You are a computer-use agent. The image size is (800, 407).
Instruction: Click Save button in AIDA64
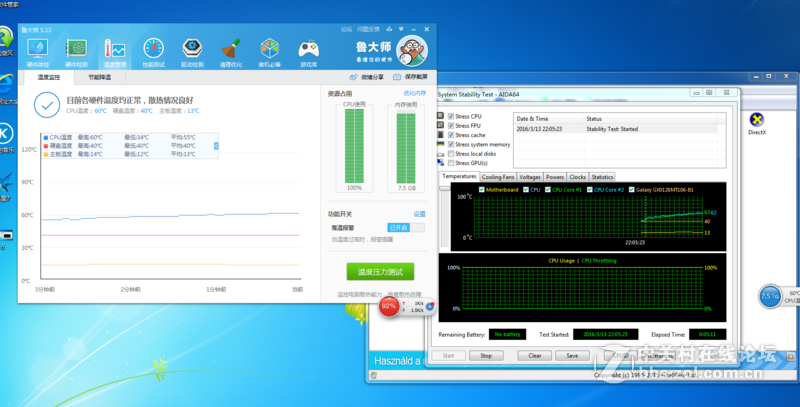tap(572, 355)
